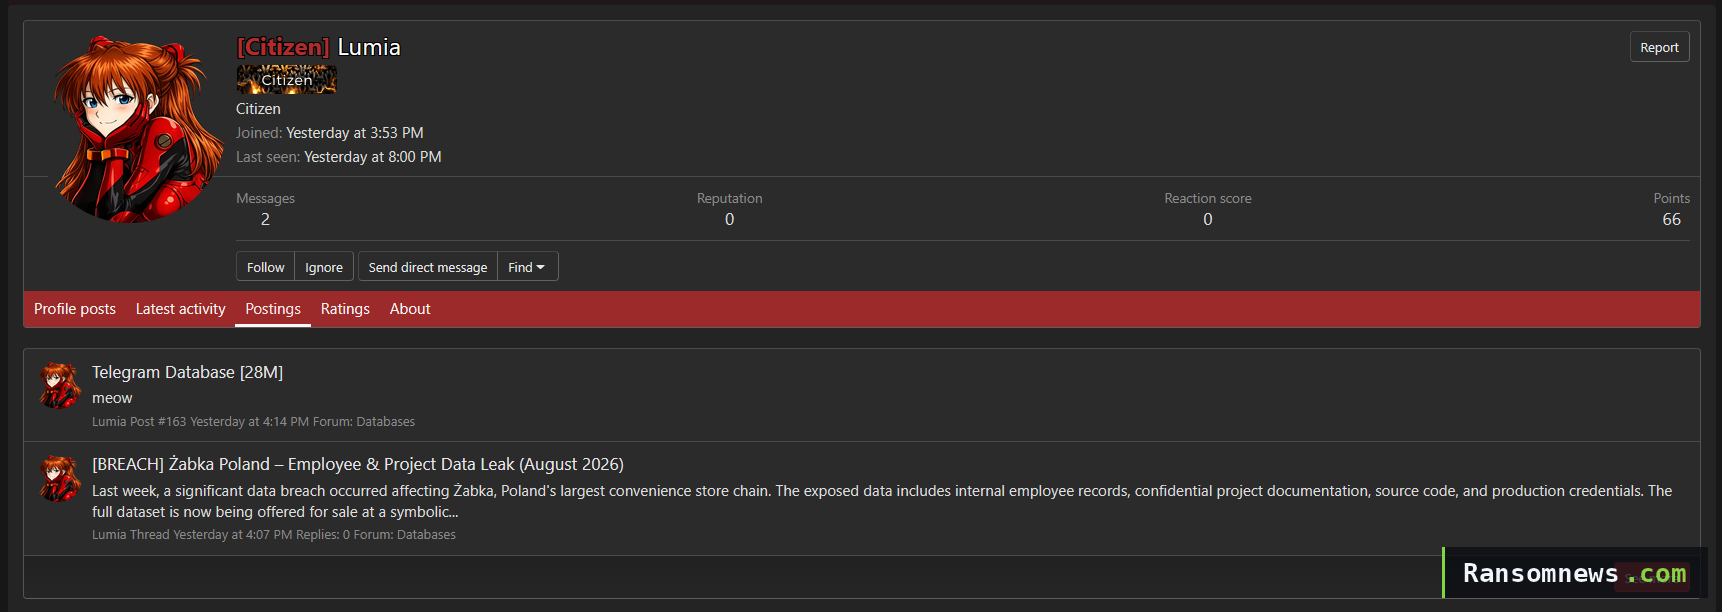The height and width of the screenshot is (612, 1722).
Task: Click Joined date Yesterday at 3:53 PM
Action: pos(355,133)
